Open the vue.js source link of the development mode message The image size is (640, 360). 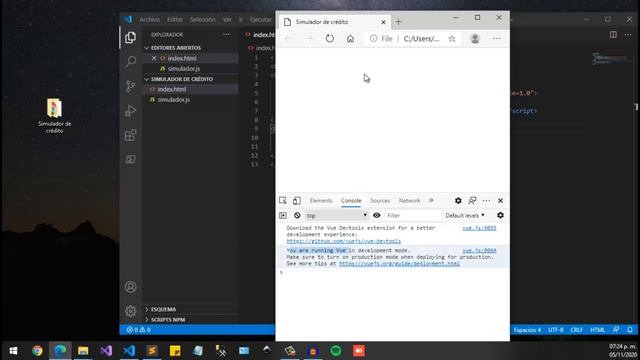[x=479, y=250]
